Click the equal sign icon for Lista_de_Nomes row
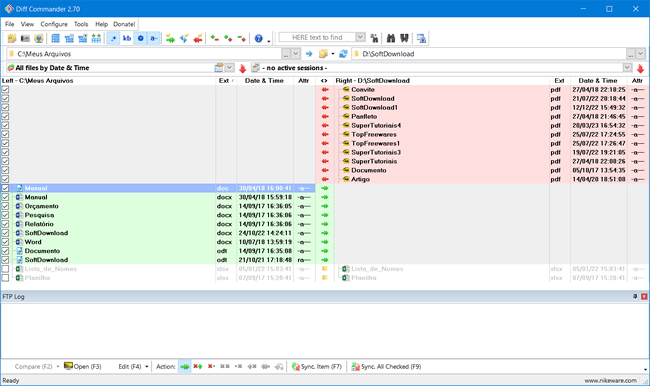The image size is (650, 386). [325, 269]
